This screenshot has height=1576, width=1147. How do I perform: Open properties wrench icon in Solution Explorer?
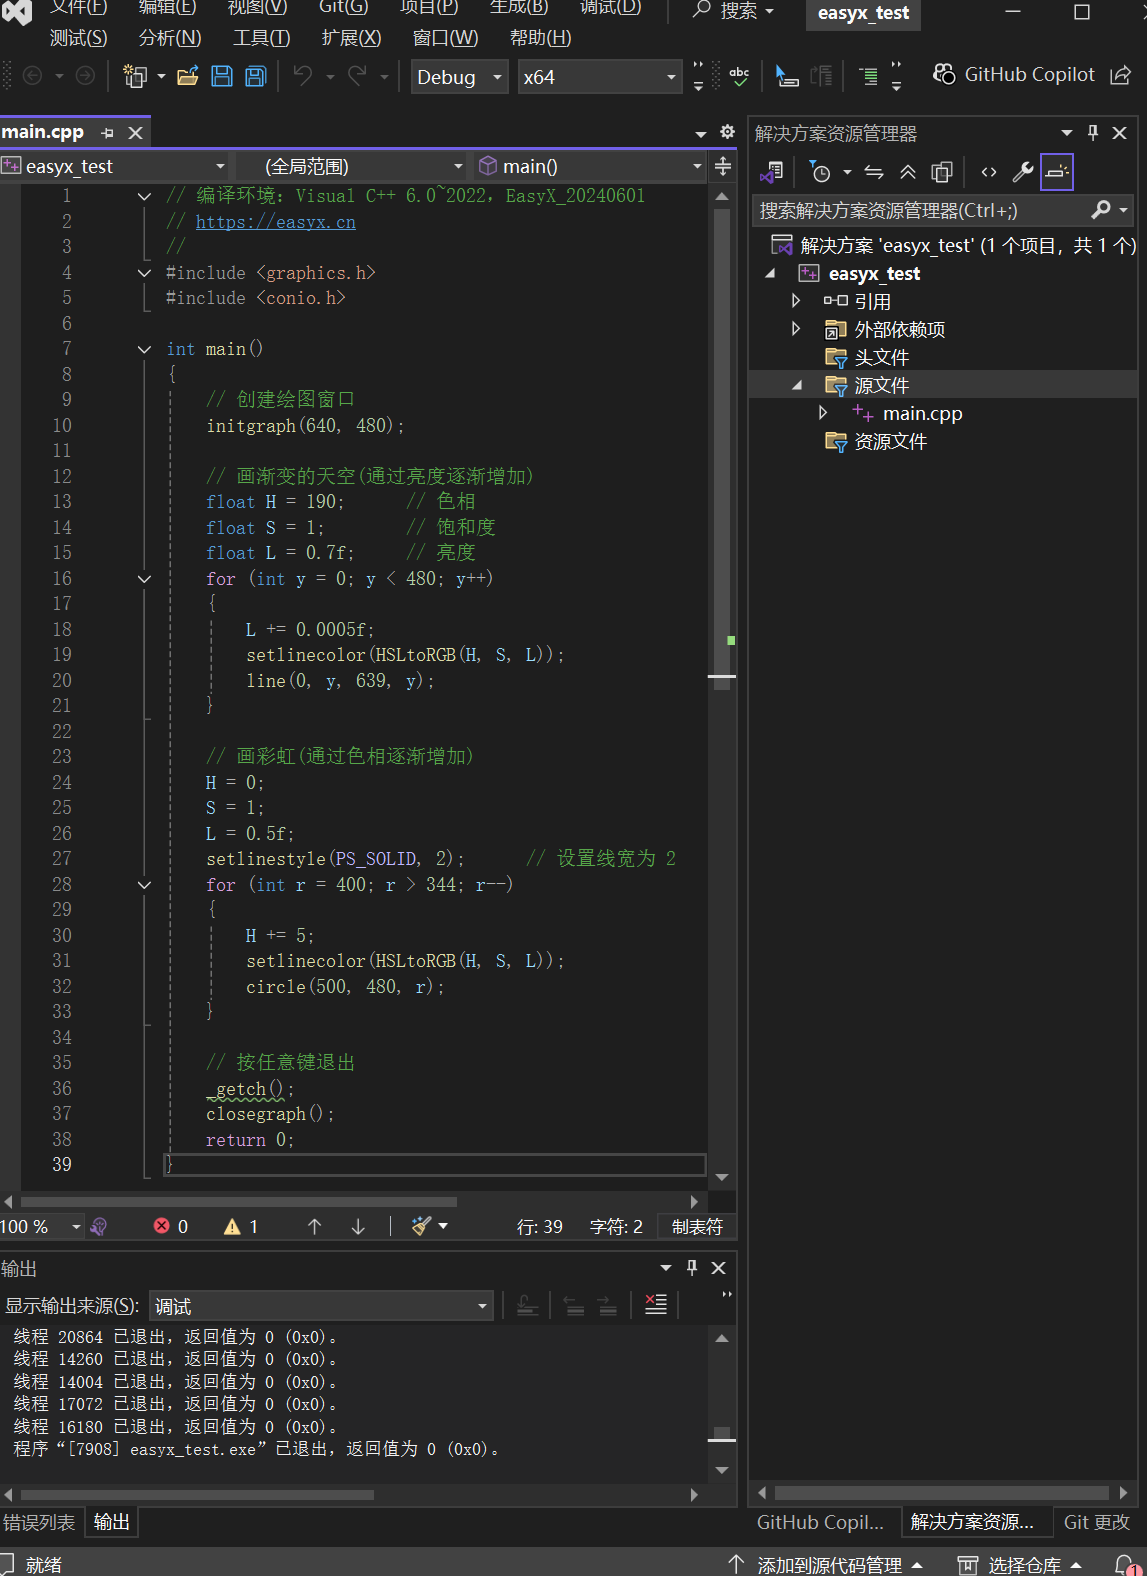pos(1022,172)
